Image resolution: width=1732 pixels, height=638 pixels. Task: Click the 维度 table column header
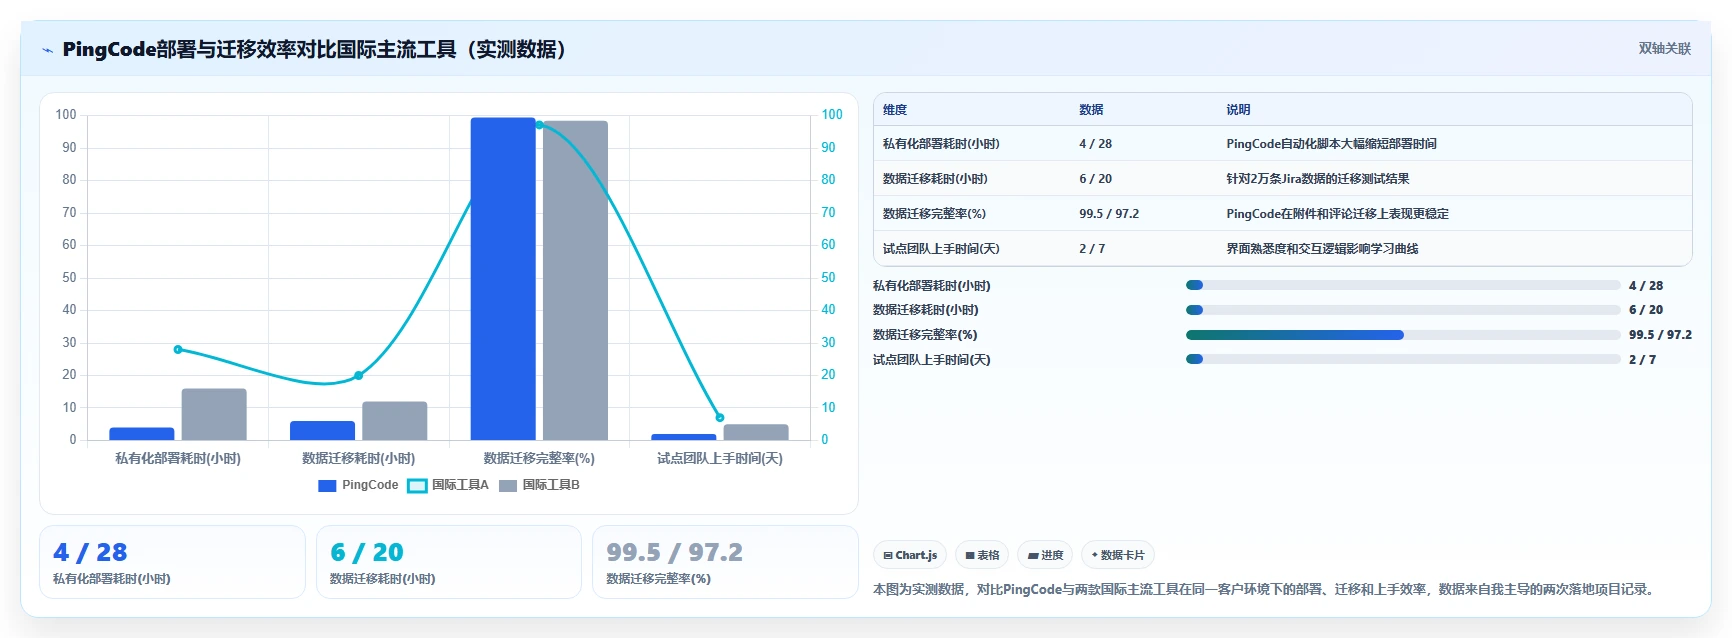[x=895, y=110]
